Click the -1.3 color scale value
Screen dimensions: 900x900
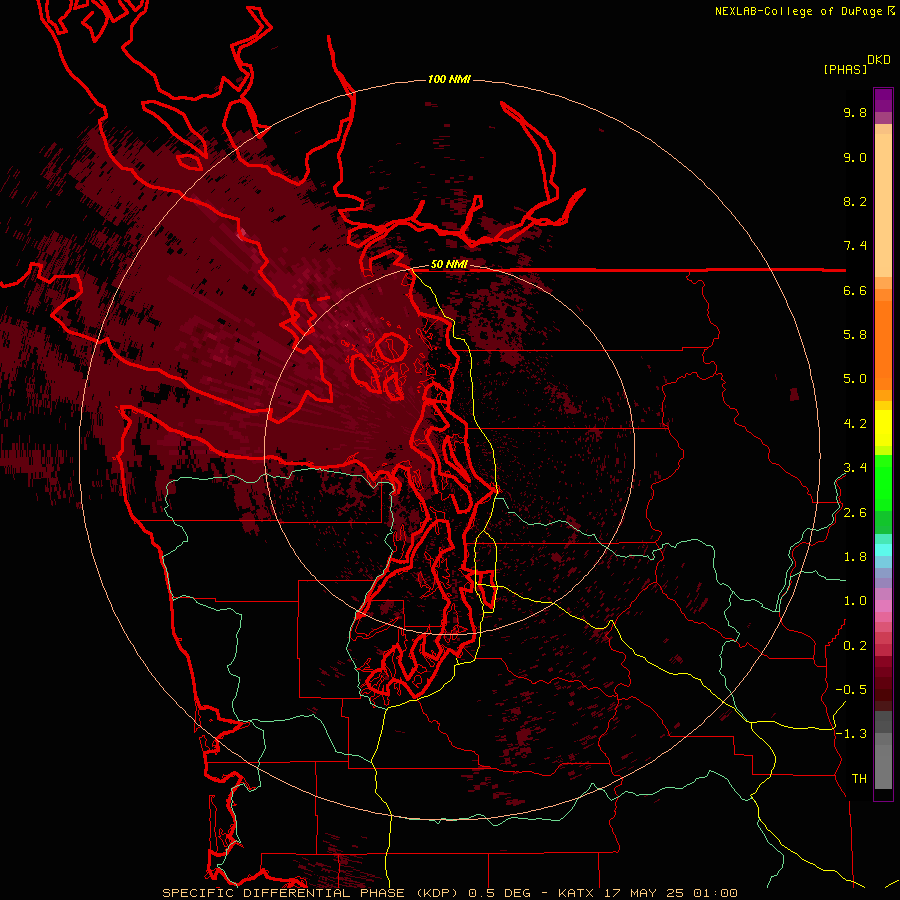coord(851,734)
